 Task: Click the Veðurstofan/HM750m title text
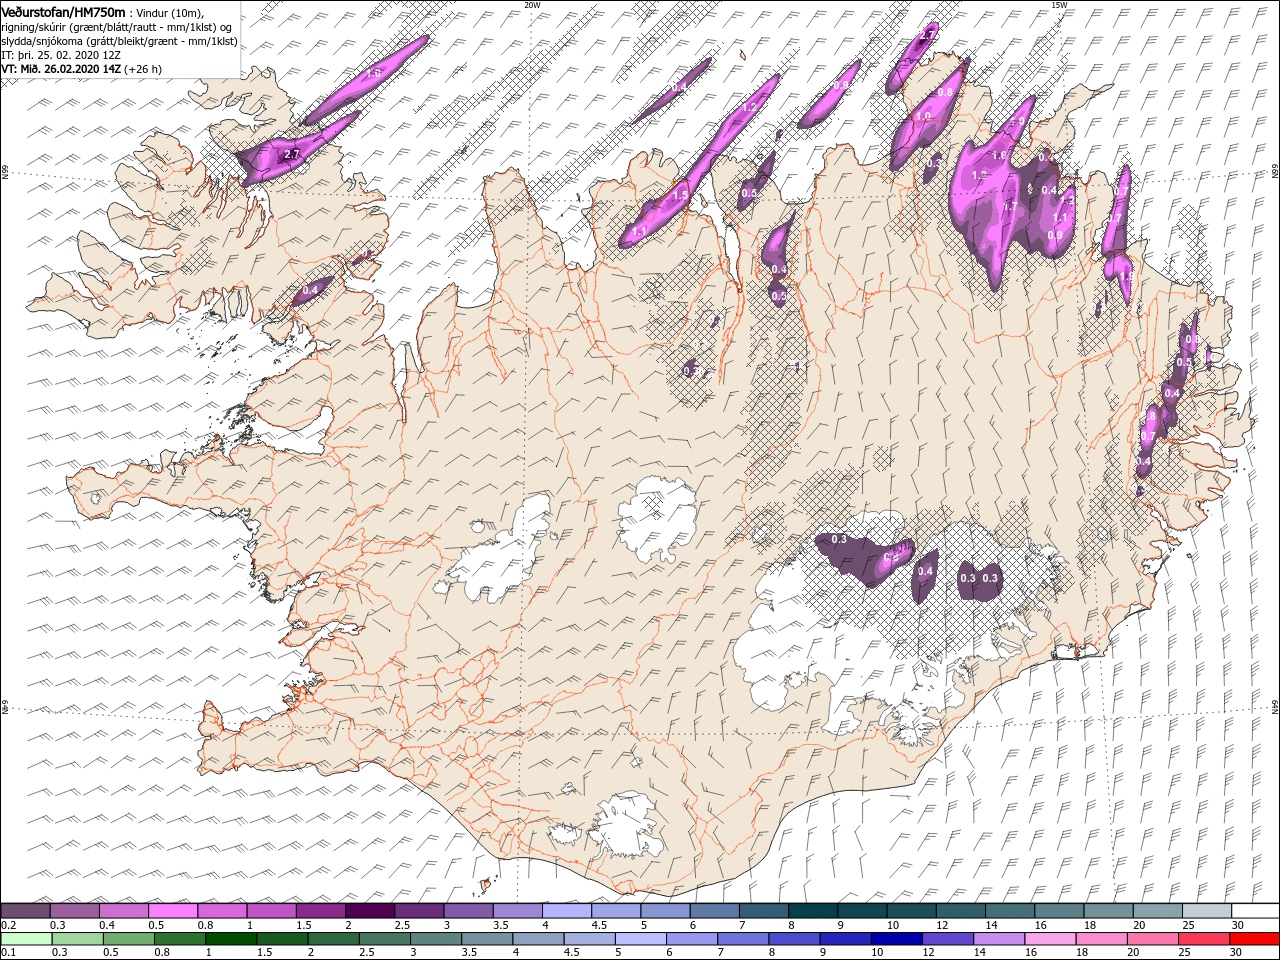tap(63, 11)
